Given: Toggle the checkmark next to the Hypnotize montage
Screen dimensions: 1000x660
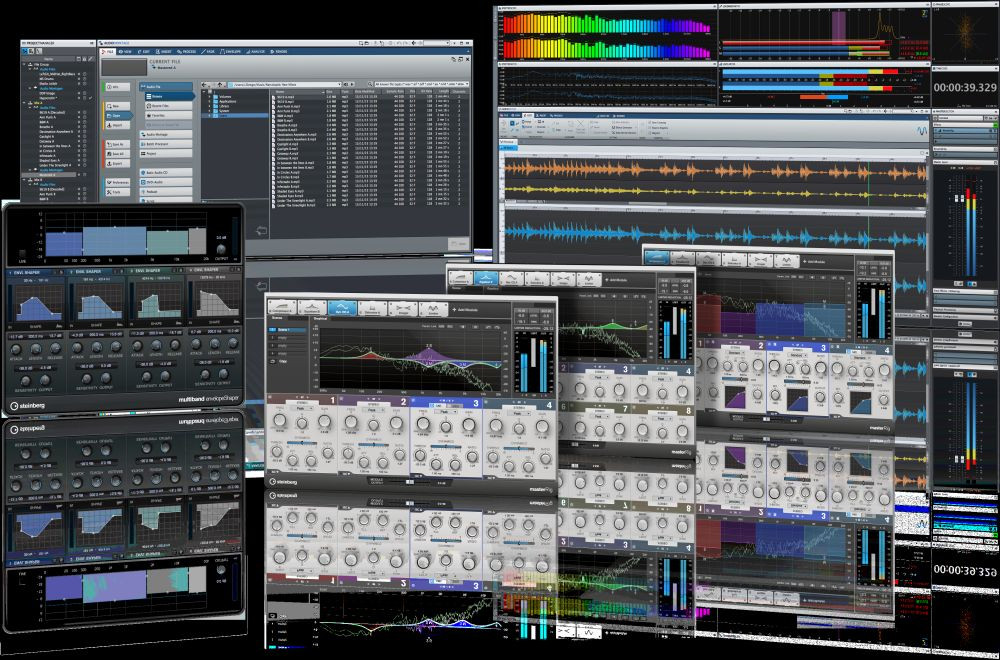Looking at the screenshot, I should pyautogui.click(x=91, y=97).
